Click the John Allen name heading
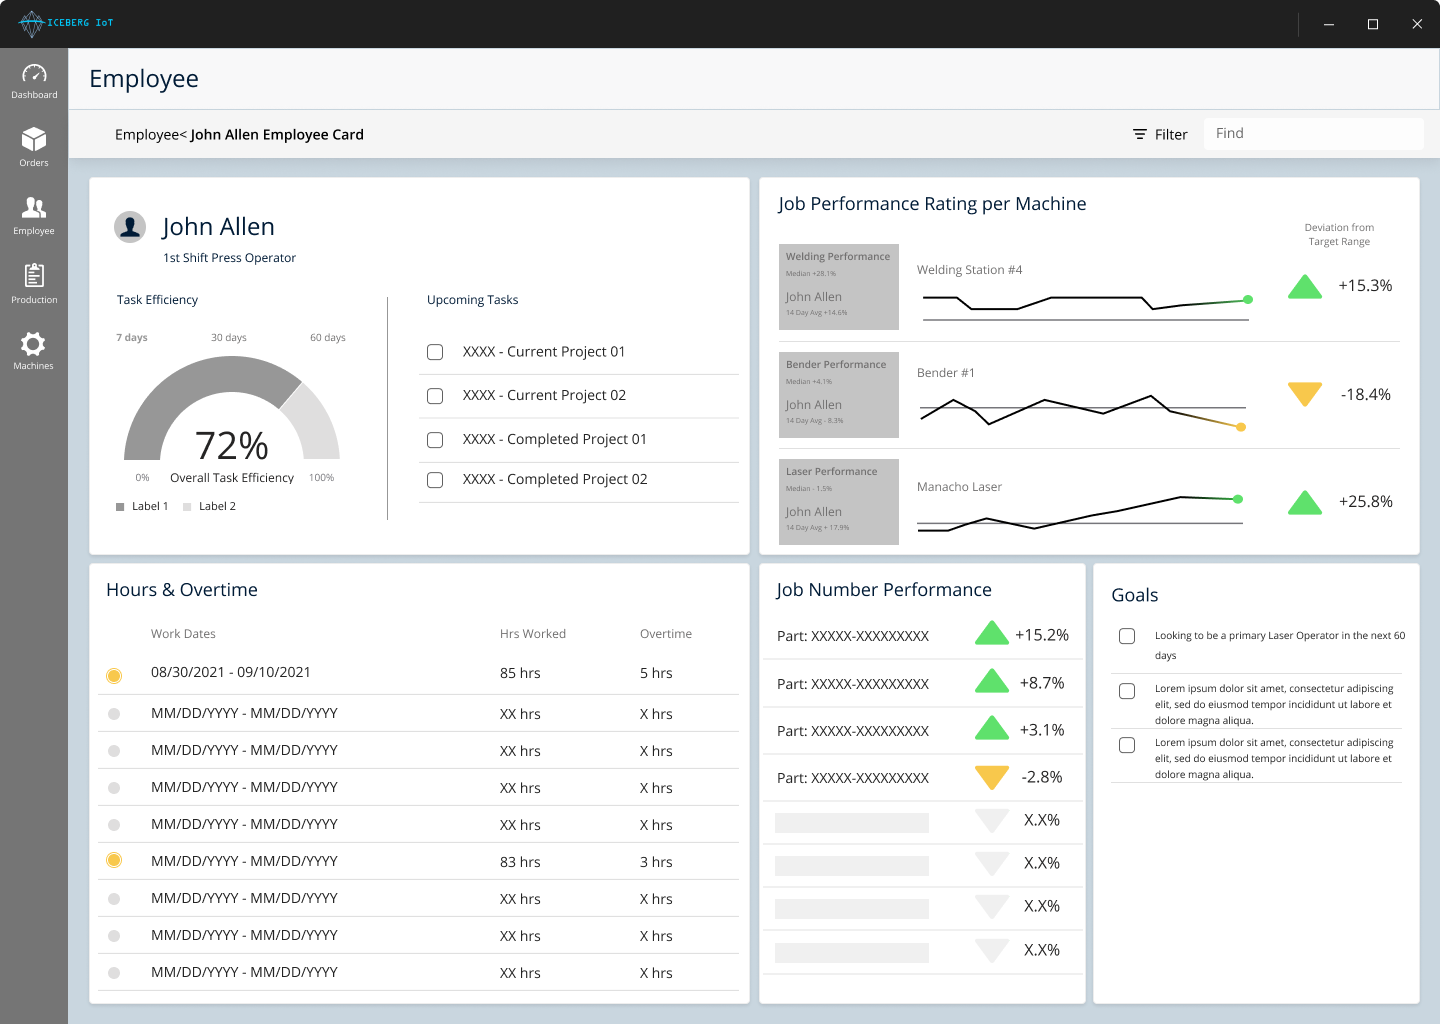Viewport: 1440px width, 1024px height. (x=218, y=227)
